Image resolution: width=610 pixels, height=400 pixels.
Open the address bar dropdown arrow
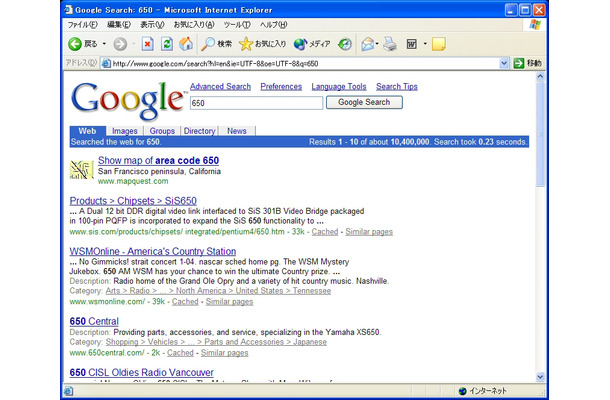pyautogui.click(x=504, y=63)
